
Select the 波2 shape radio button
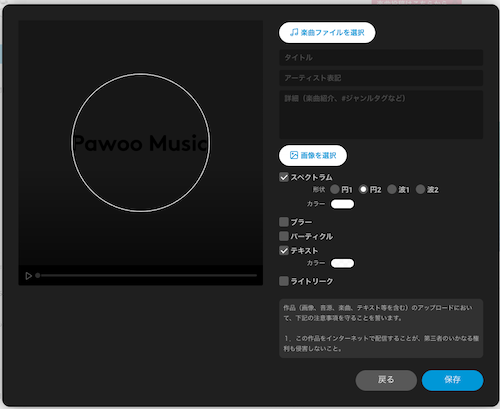pyautogui.click(x=420, y=190)
